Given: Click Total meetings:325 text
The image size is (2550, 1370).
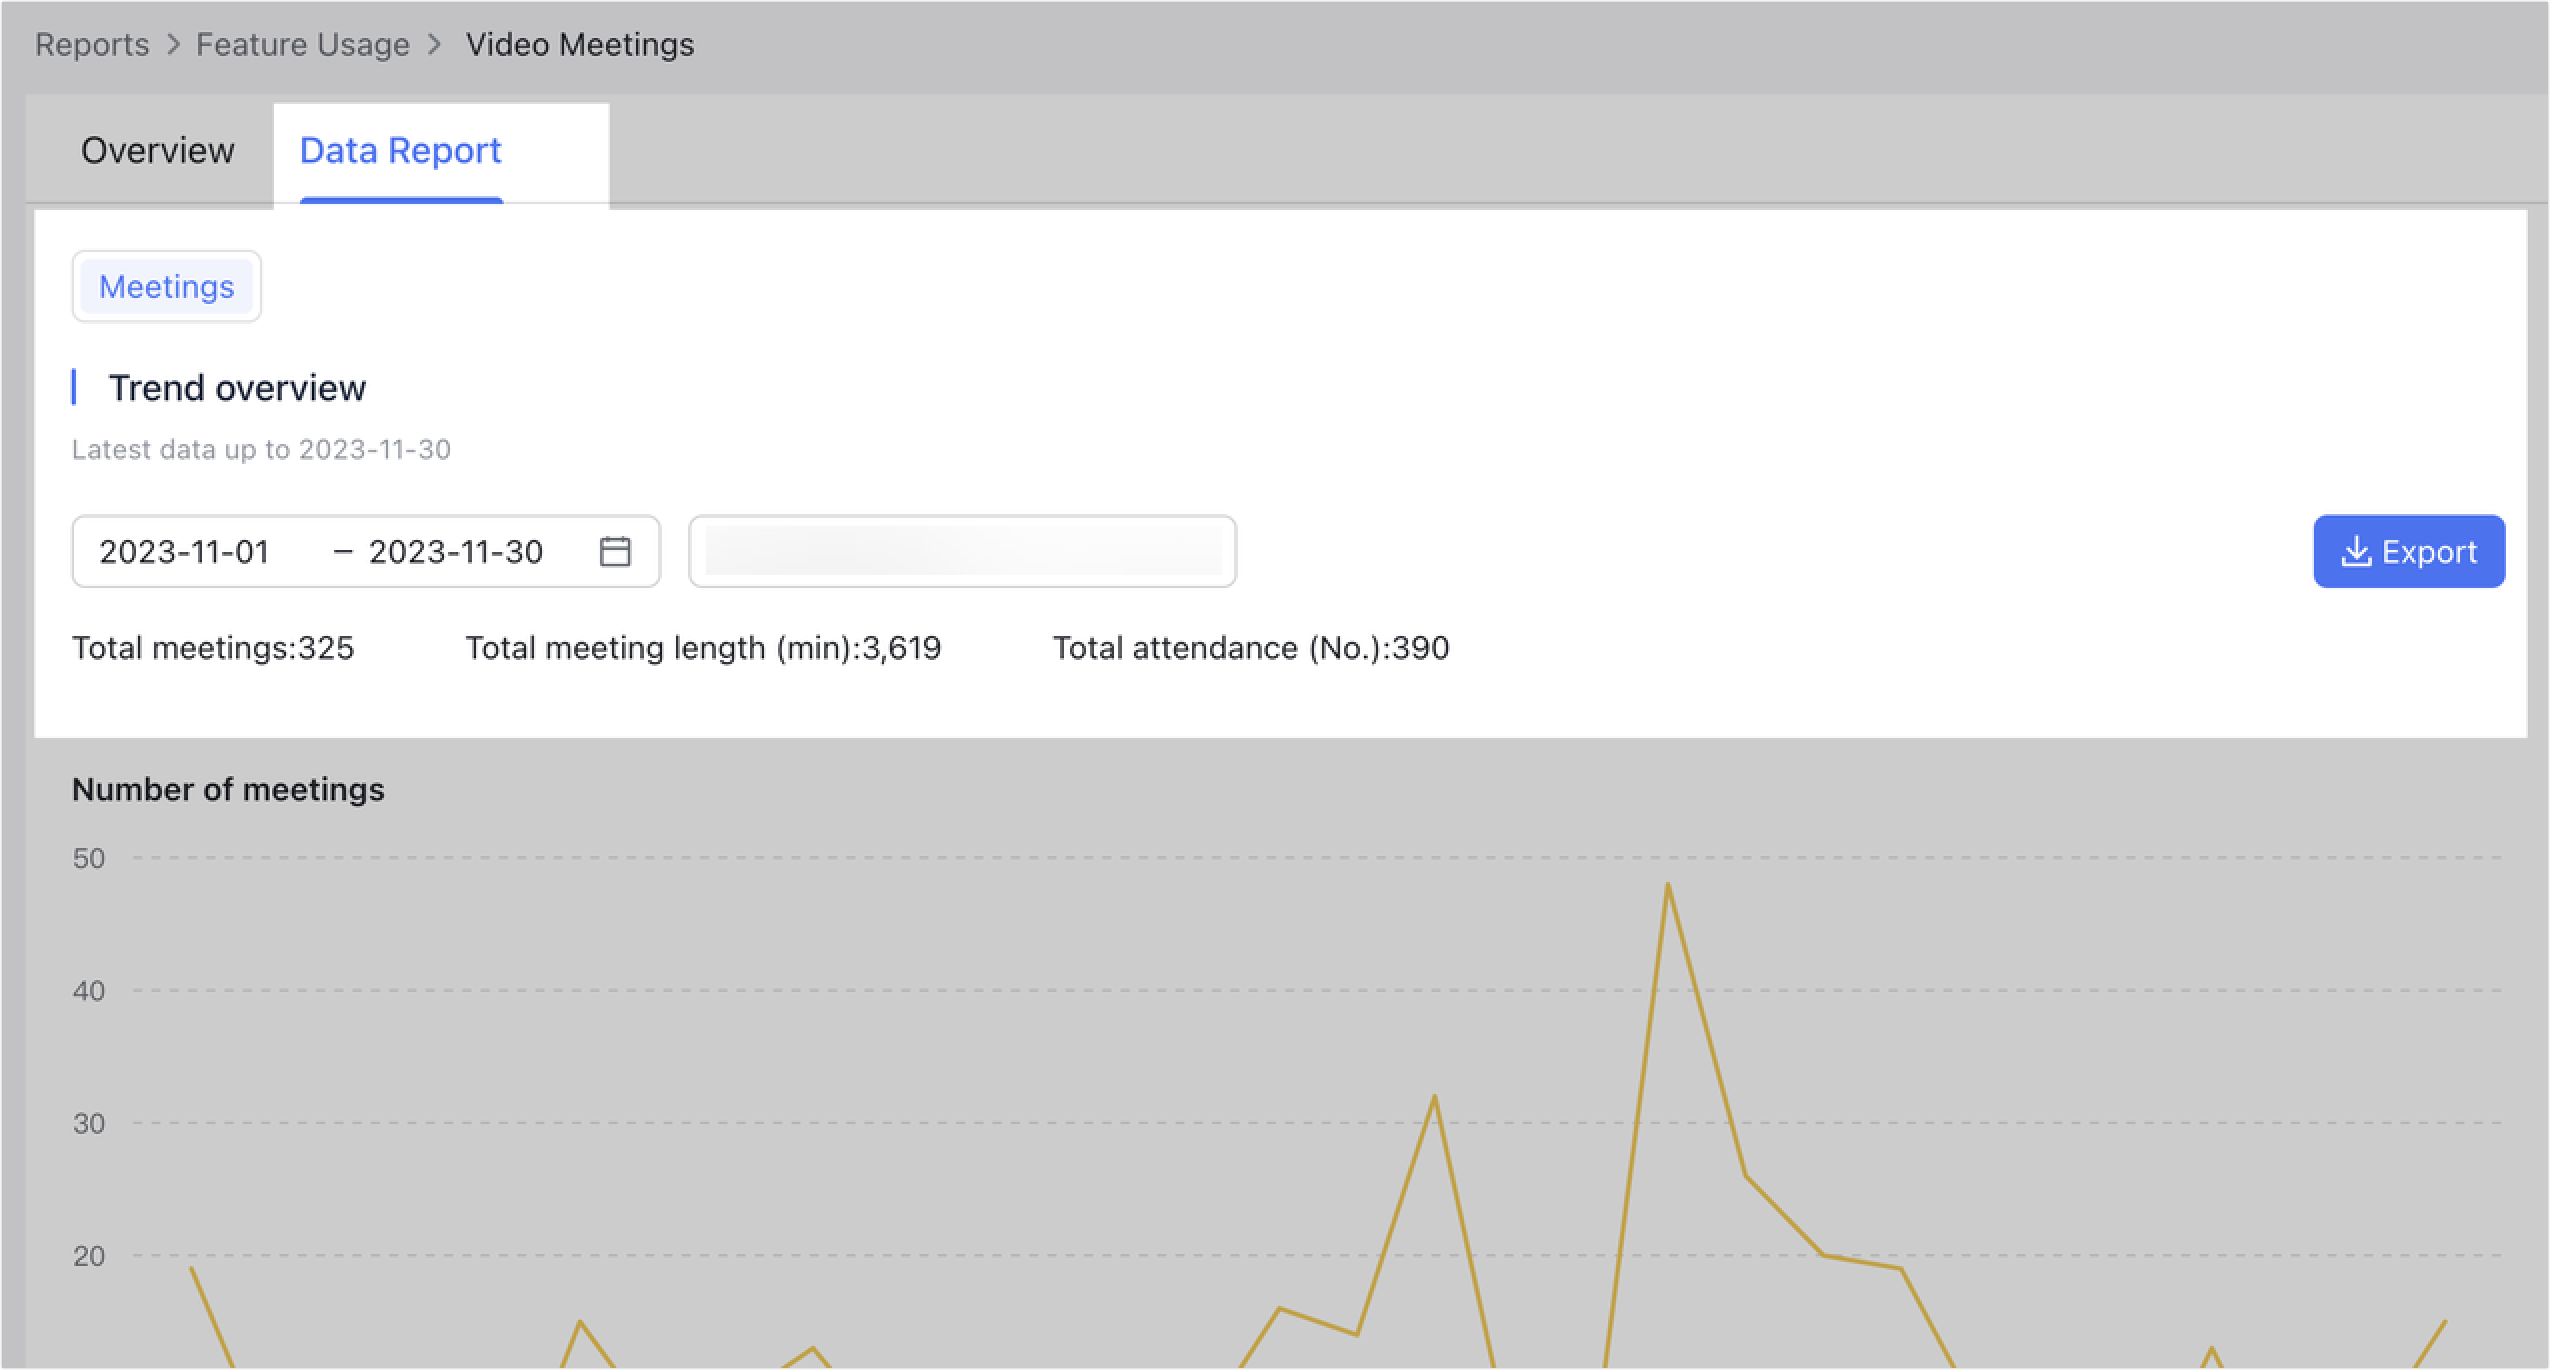Looking at the screenshot, I should pyautogui.click(x=213, y=648).
